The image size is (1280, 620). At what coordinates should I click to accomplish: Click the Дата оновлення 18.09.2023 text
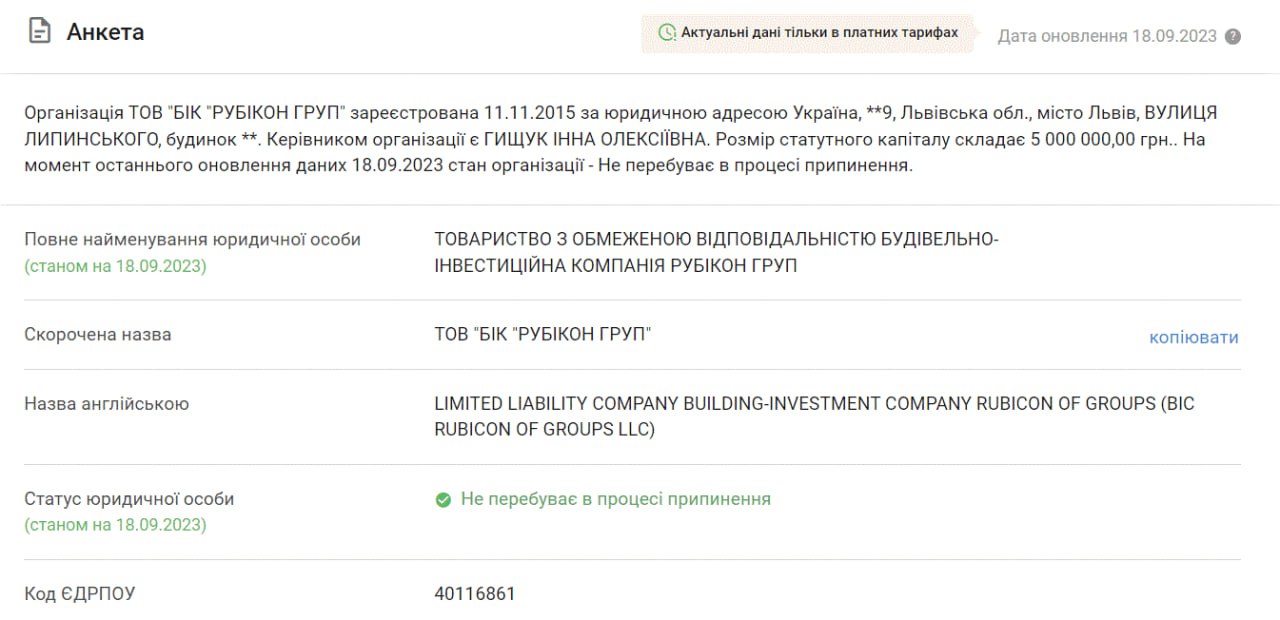(1110, 34)
